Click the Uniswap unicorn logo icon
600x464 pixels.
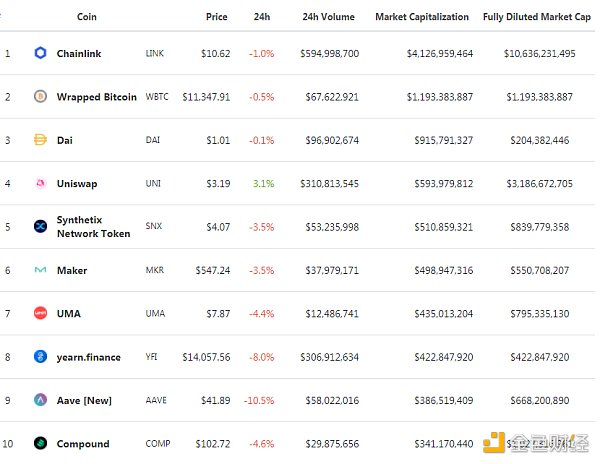40,184
